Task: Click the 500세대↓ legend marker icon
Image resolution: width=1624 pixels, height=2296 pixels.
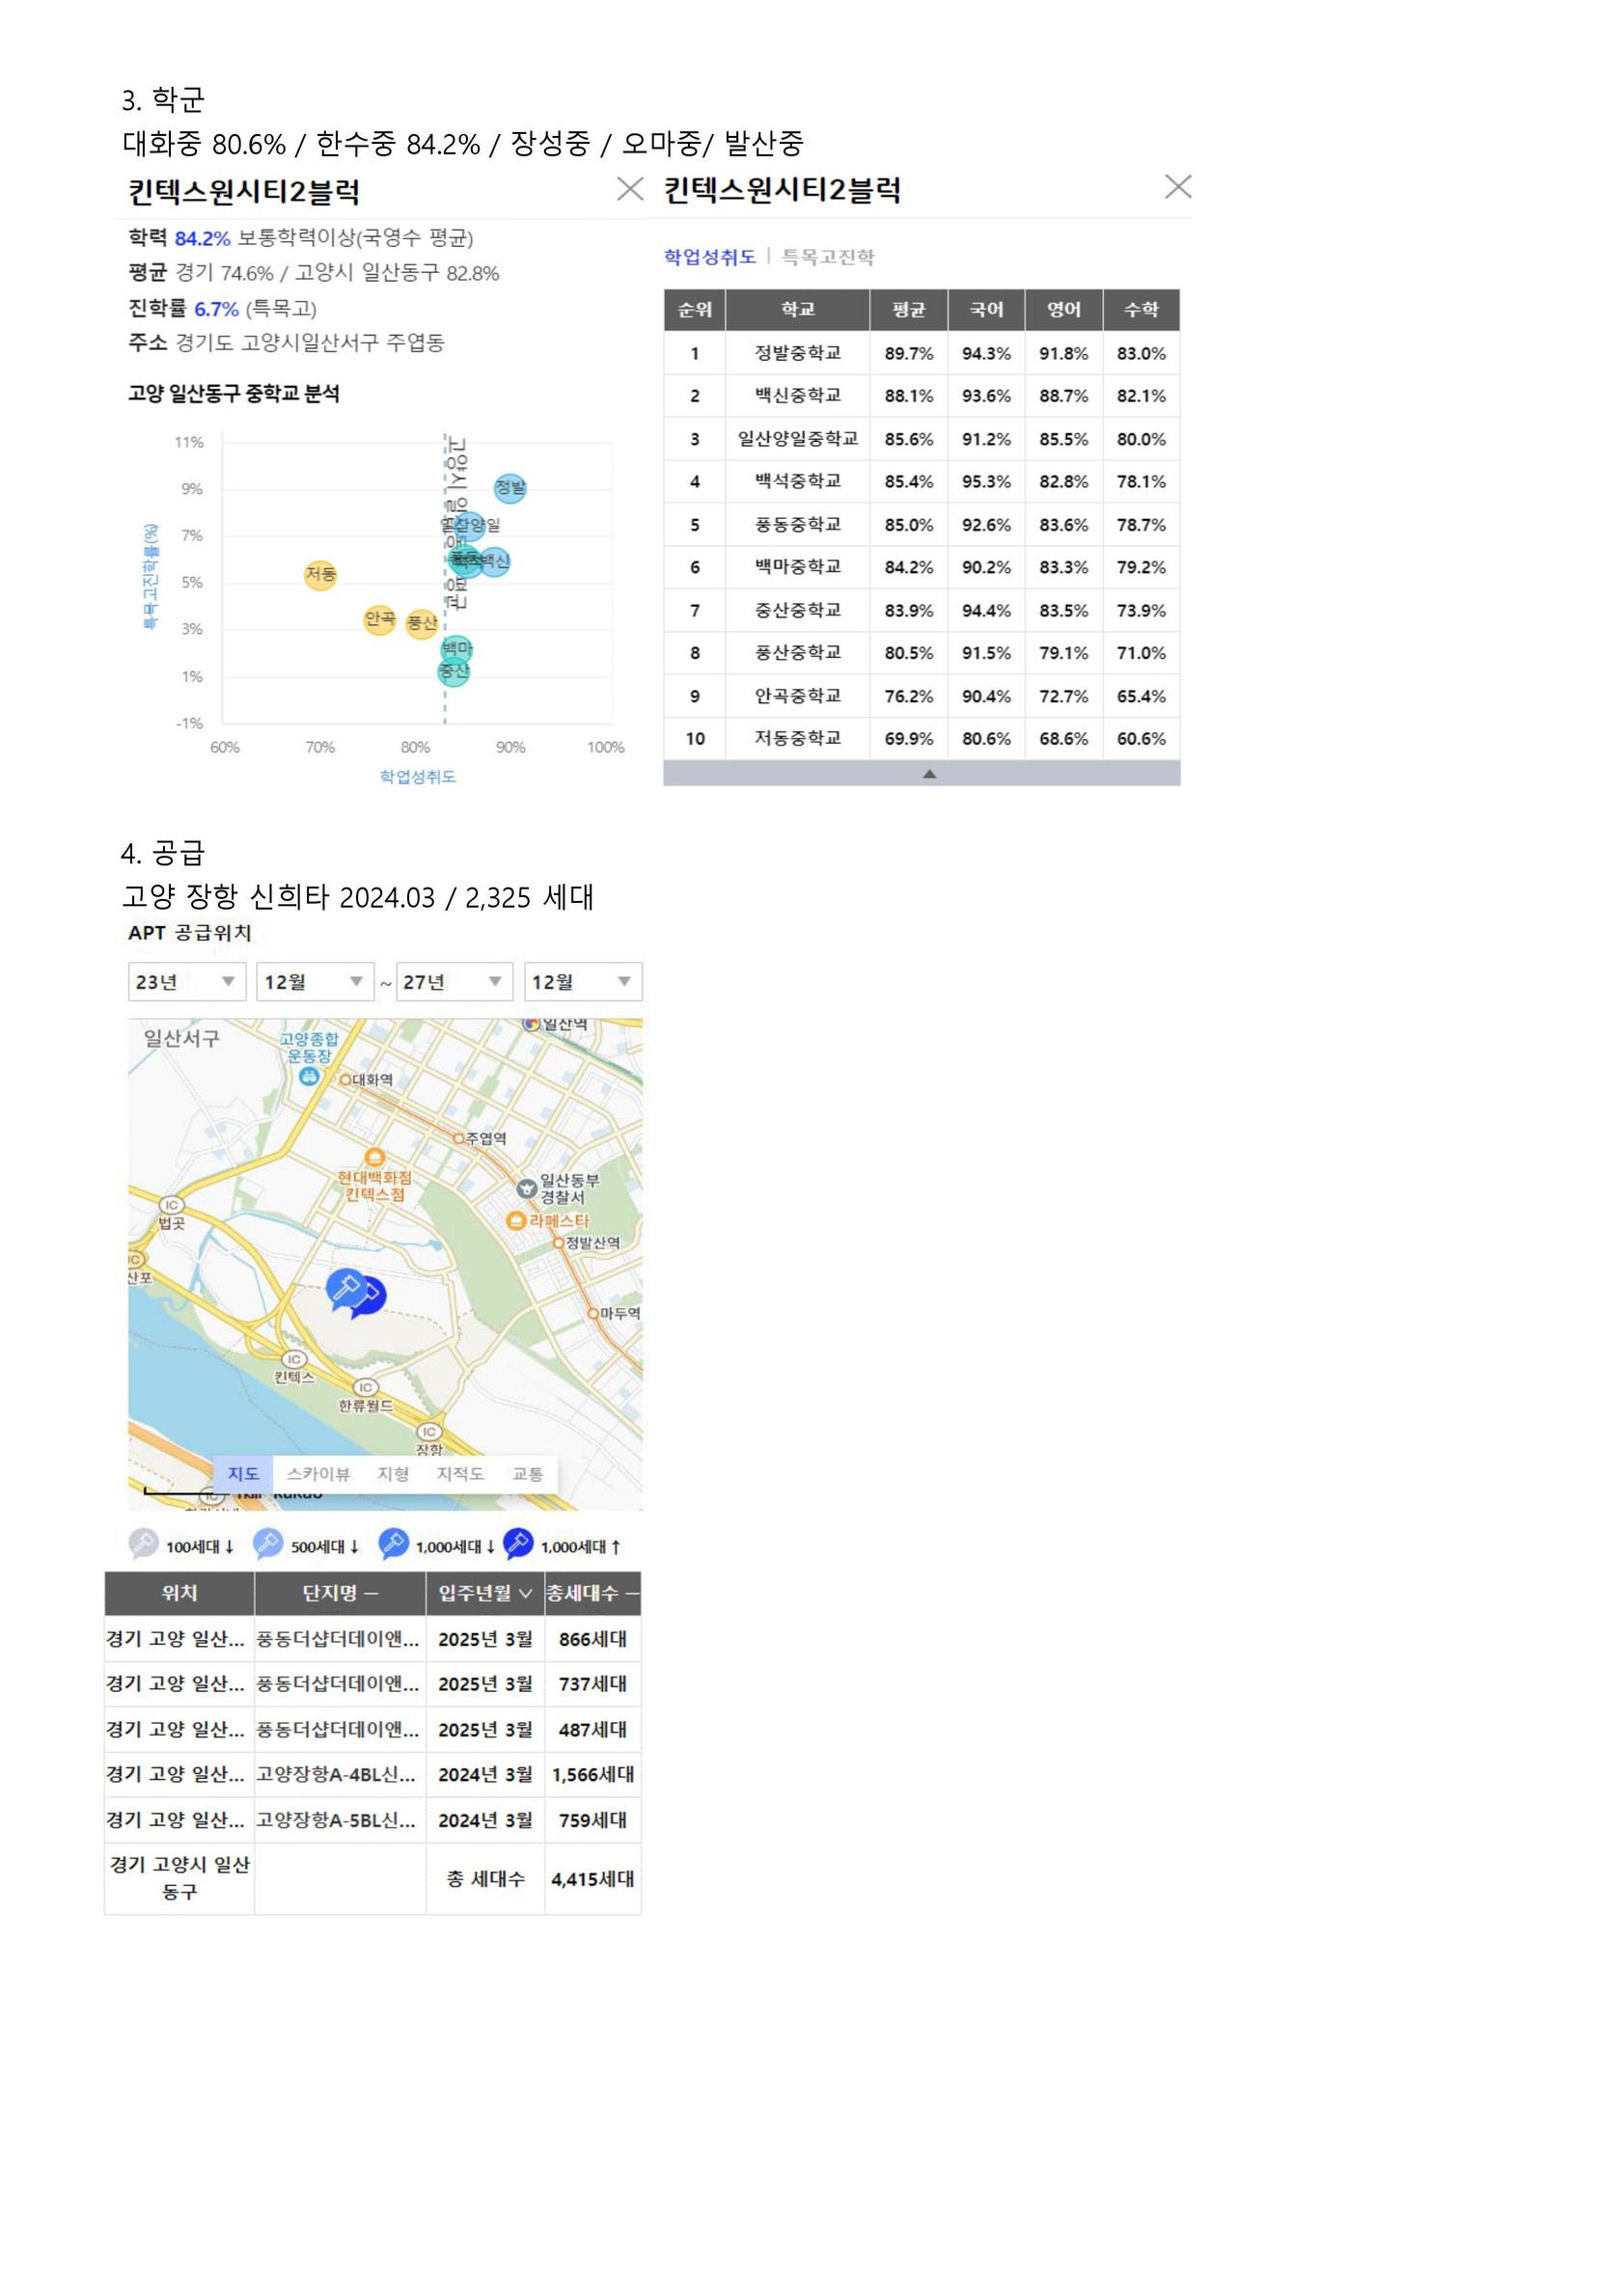Action: point(268,1544)
